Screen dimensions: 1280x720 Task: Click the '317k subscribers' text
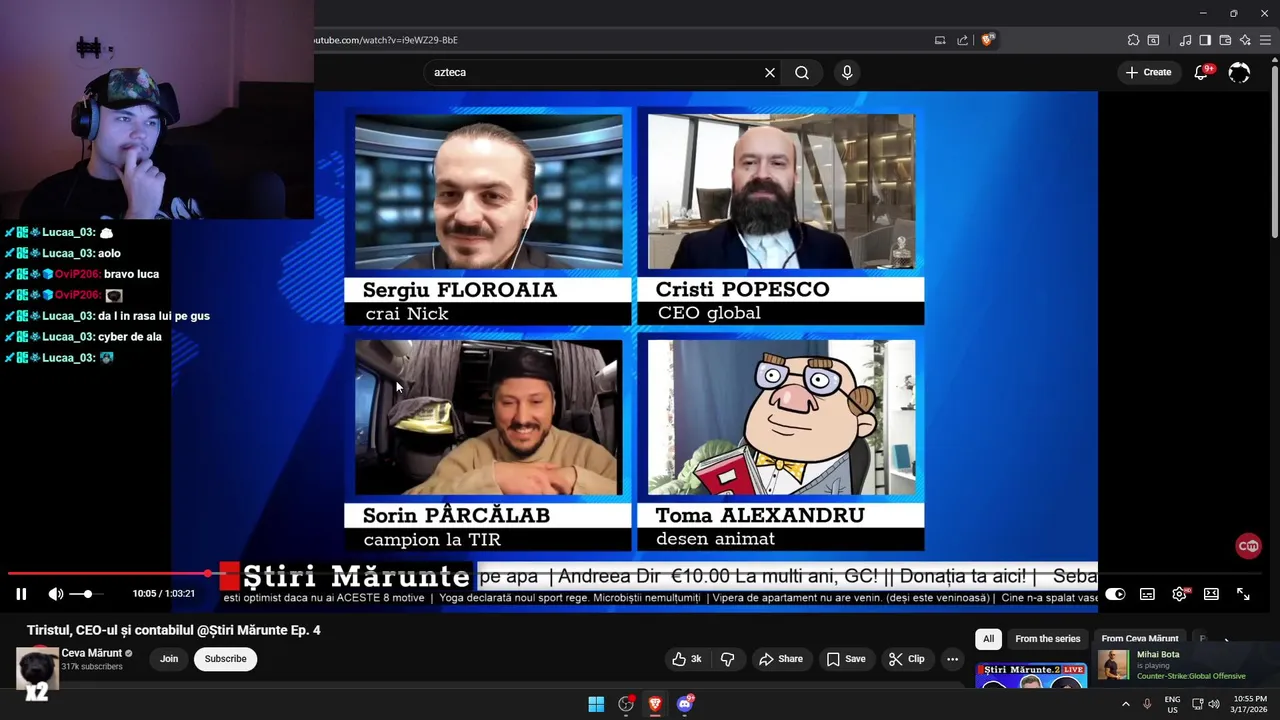tap(92, 666)
